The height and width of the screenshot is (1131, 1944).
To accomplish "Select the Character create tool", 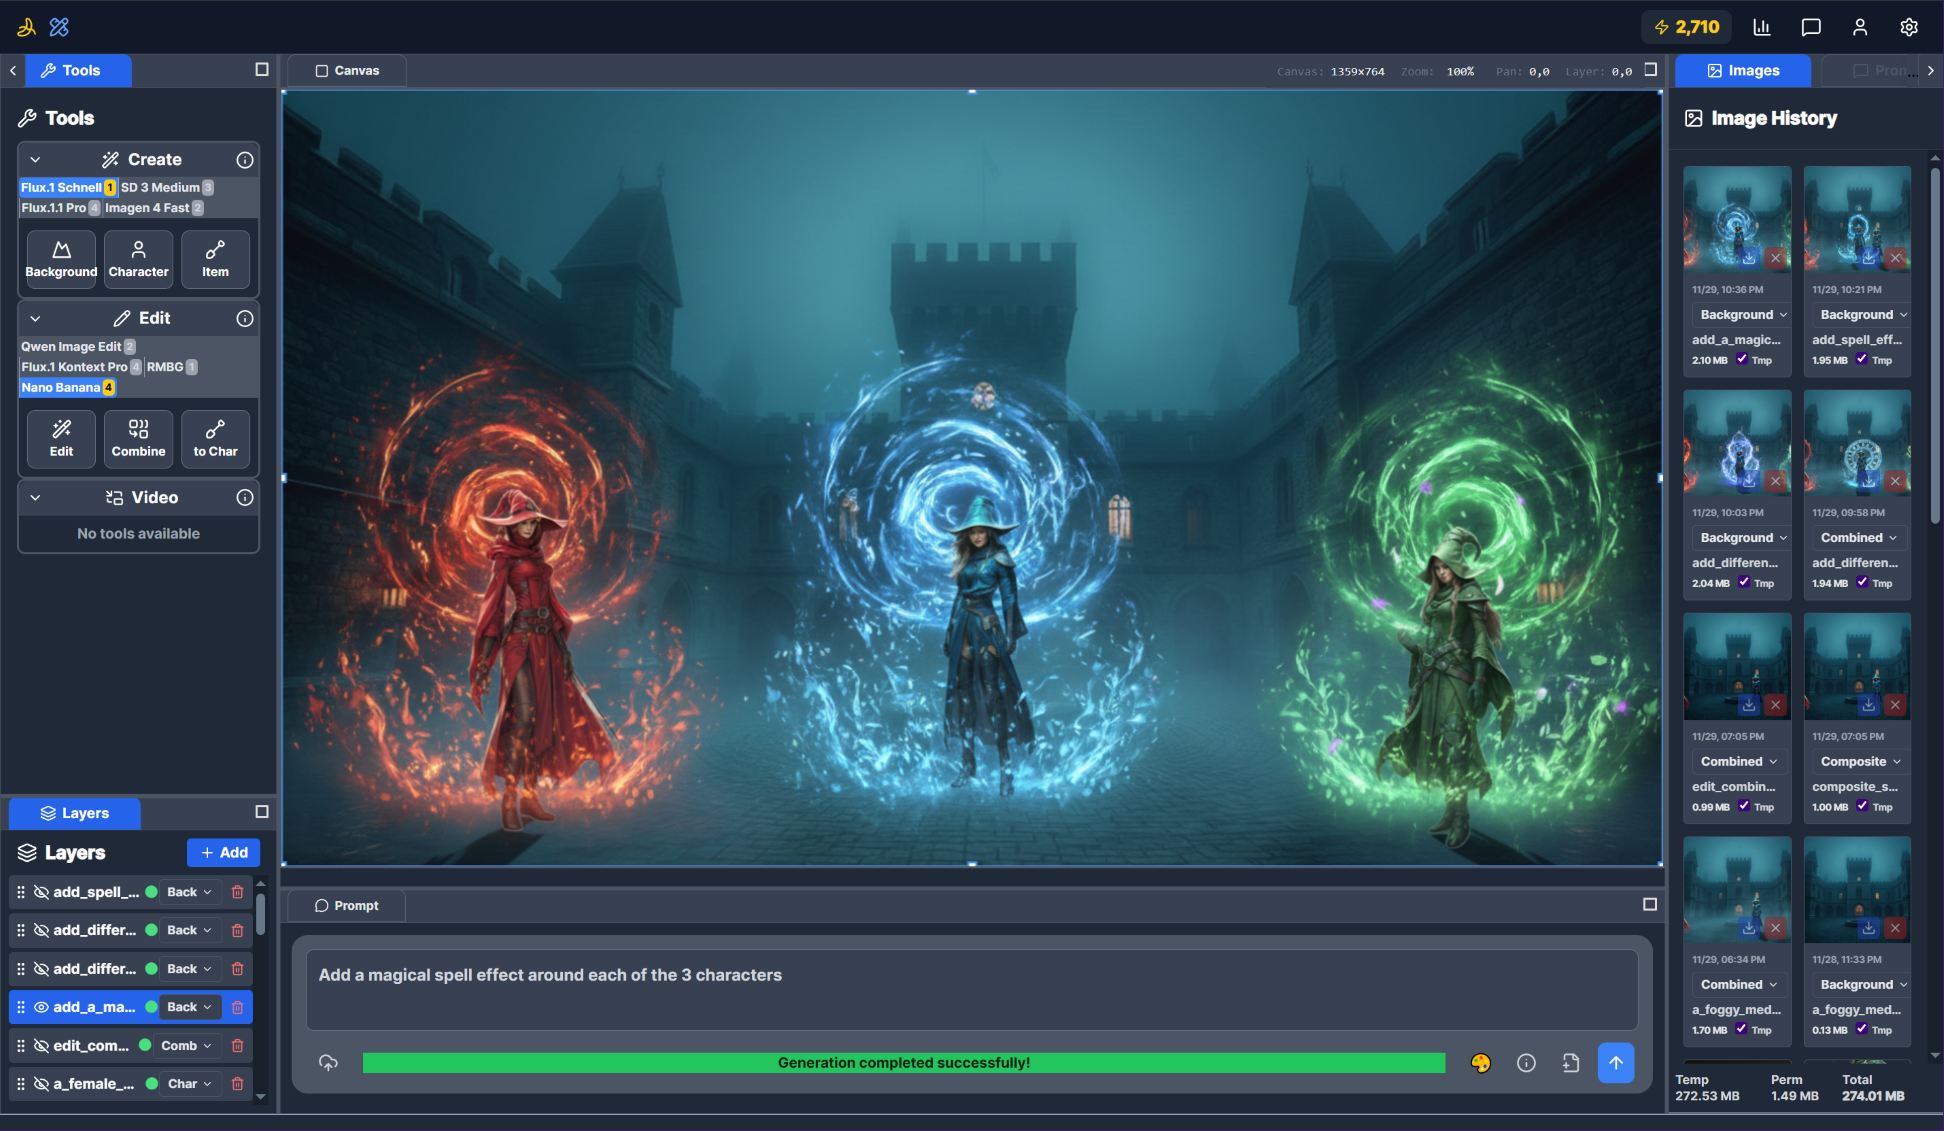I will pyautogui.click(x=138, y=259).
